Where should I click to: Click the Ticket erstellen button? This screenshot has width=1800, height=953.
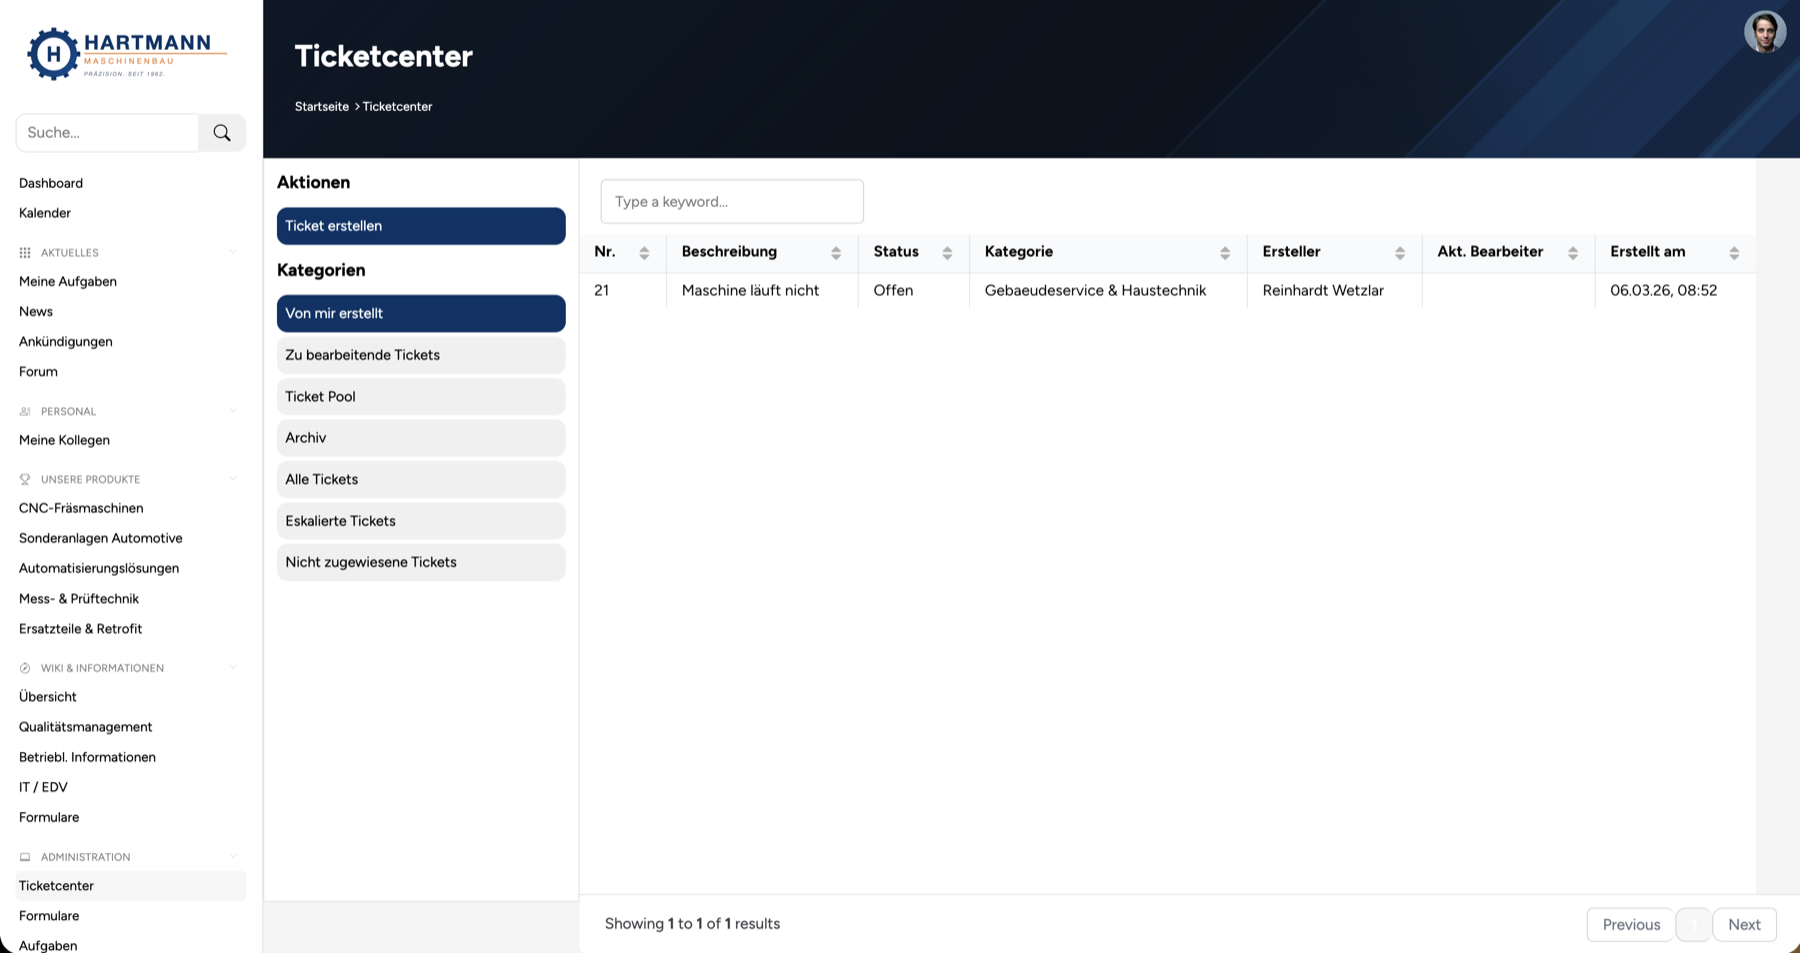pyautogui.click(x=420, y=226)
